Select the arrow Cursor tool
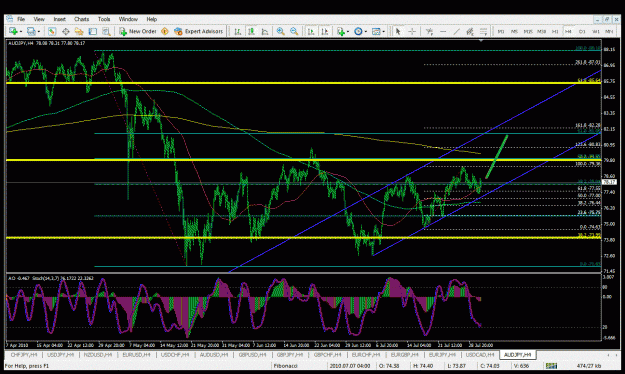625x374 pixels. 398,31
